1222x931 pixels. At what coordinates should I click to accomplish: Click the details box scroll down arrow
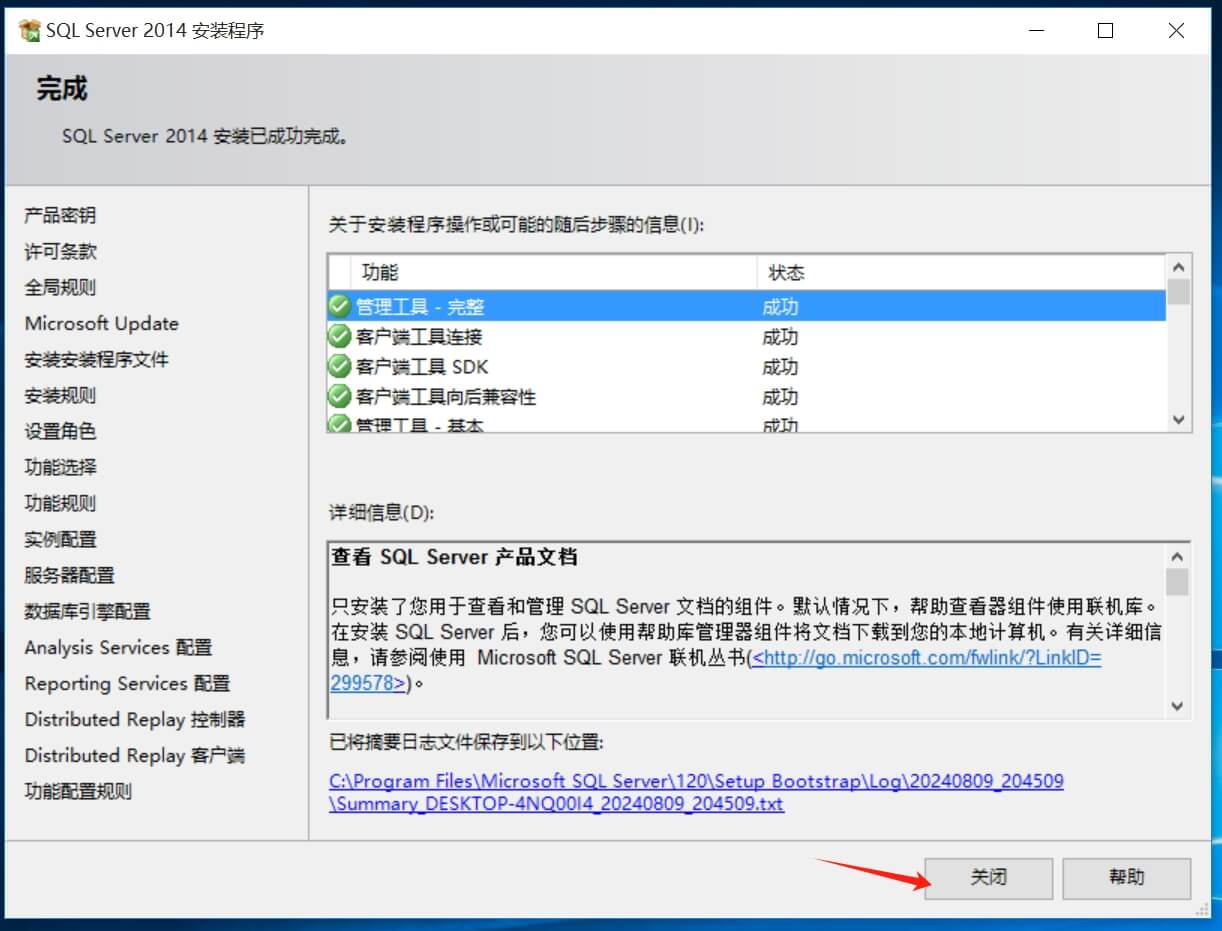pyautogui.click(x=1177, y=706)
